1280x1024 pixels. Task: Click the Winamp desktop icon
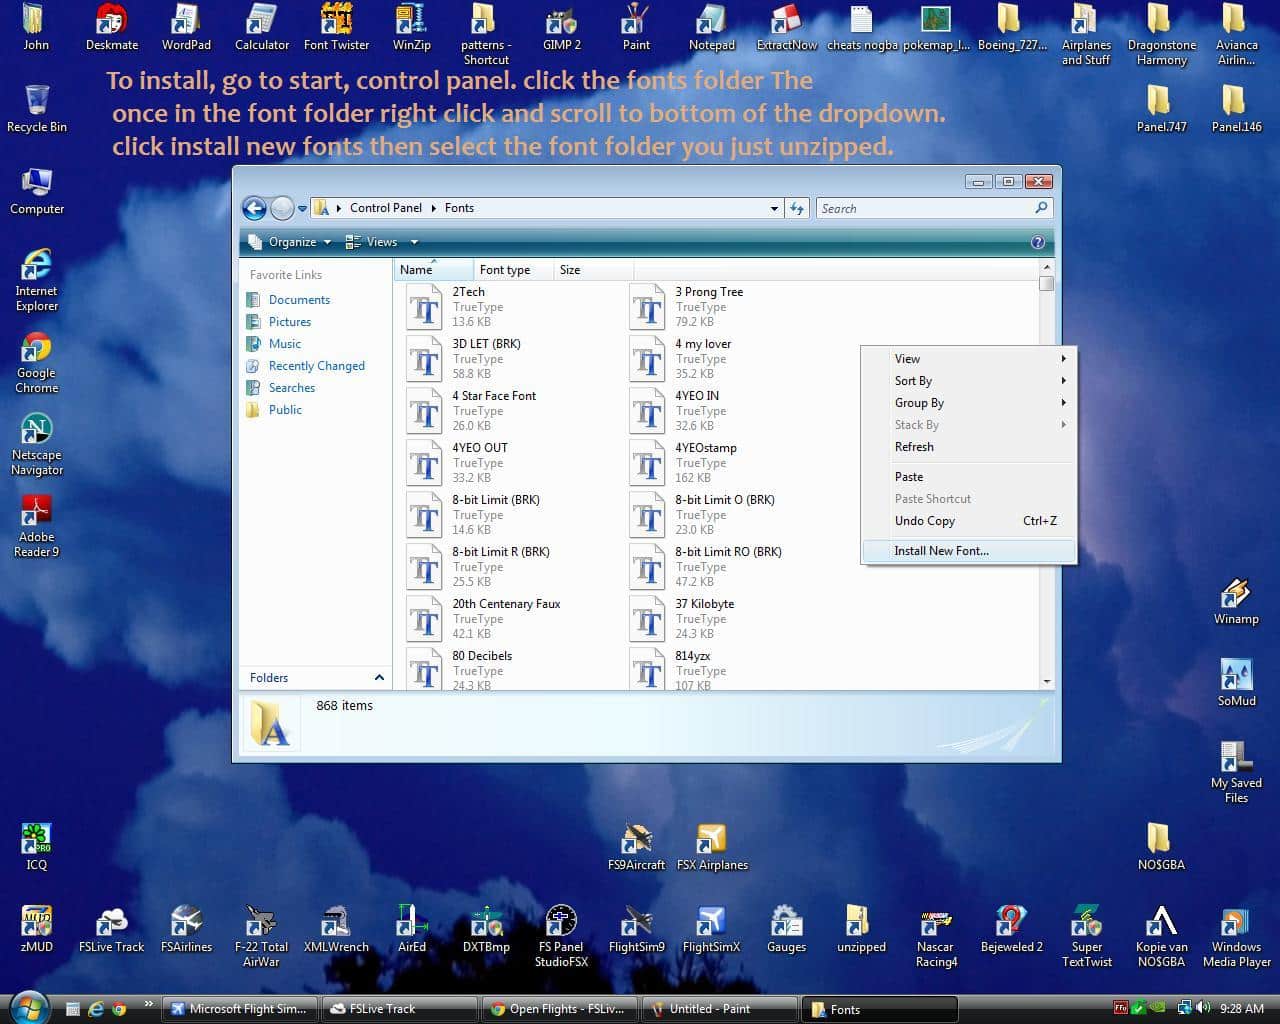click(x=1236, y=595)
